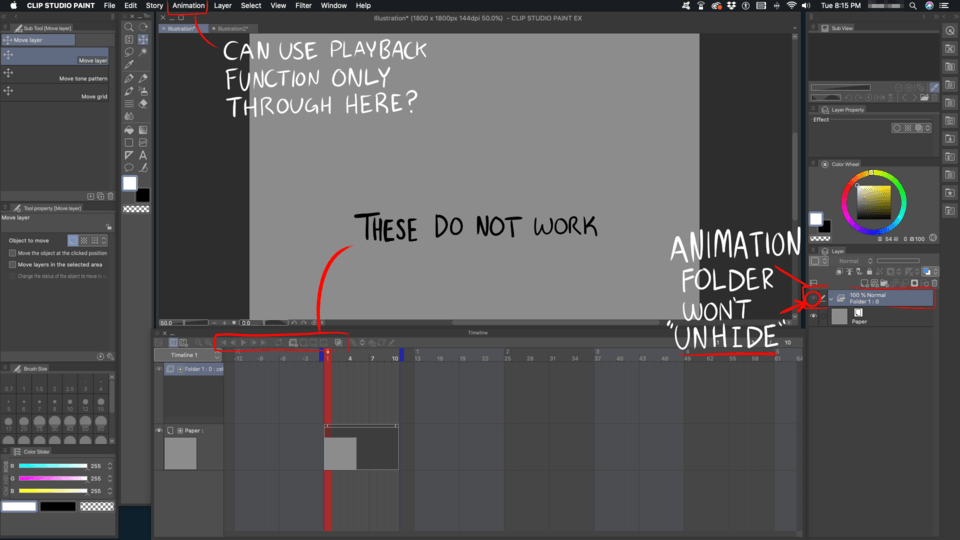The image size is (960, 540).
Task: Choose Move grid sub tool
Action: 55,92
